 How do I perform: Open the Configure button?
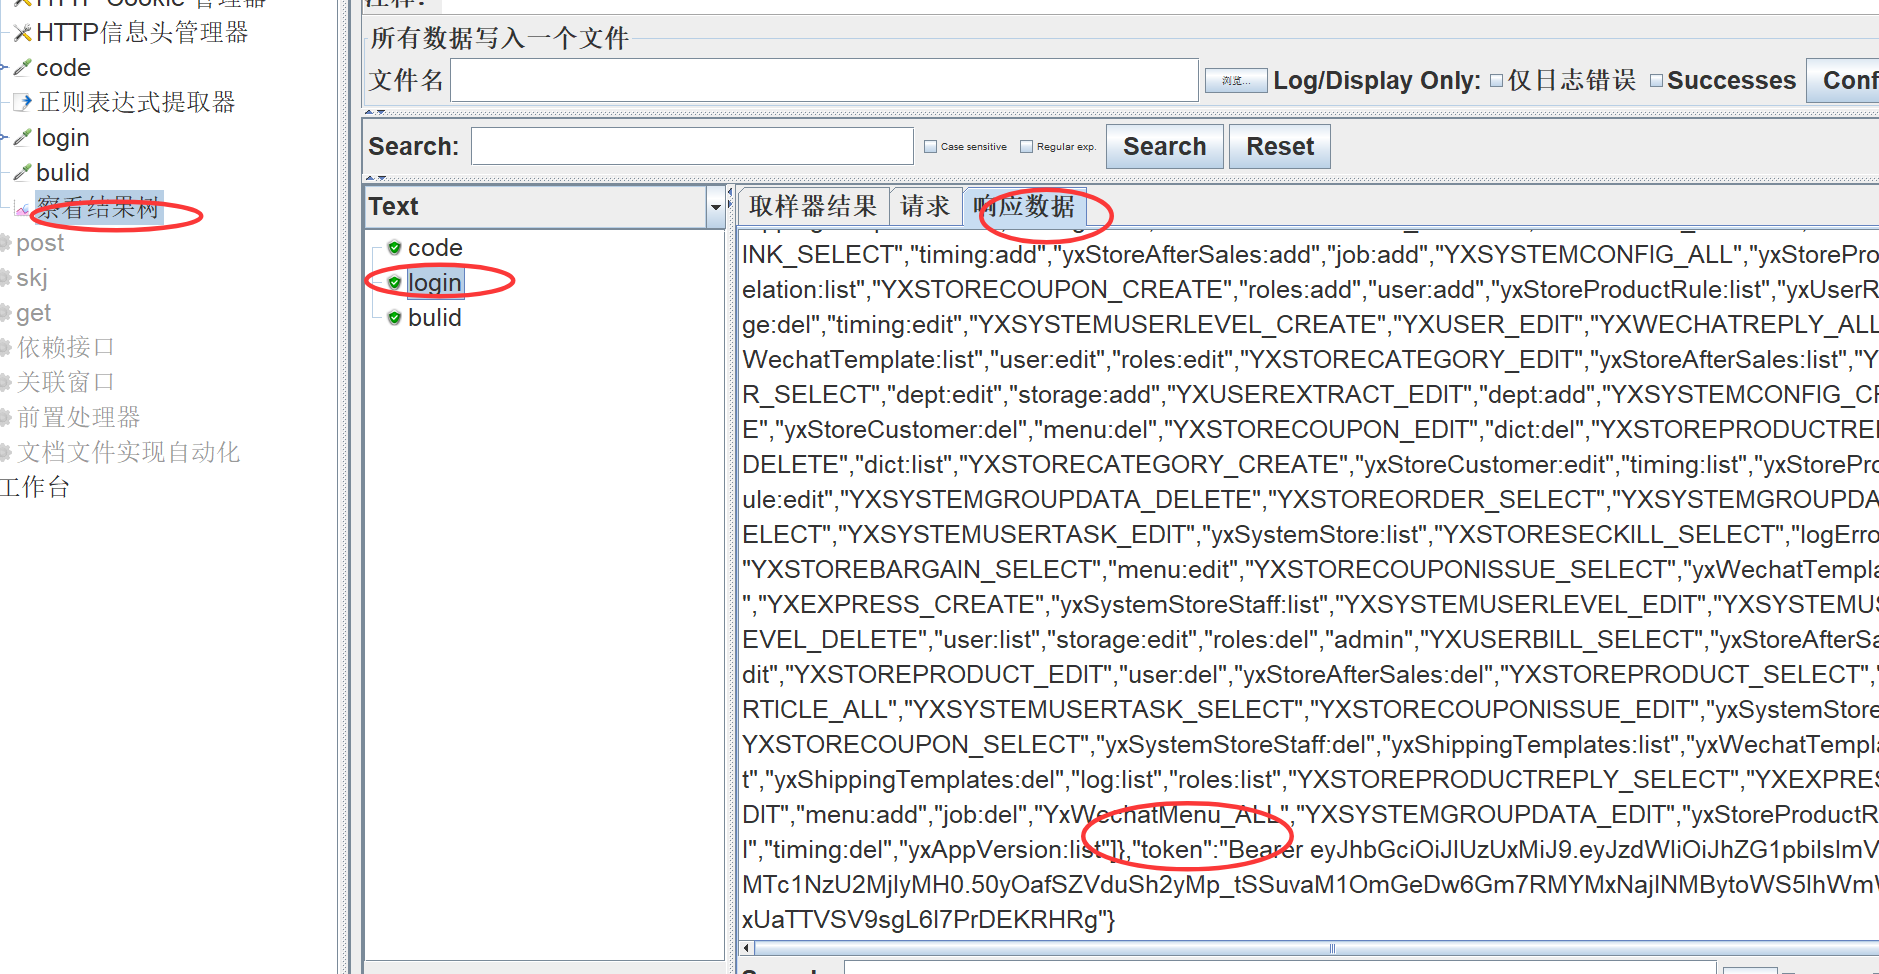click(x=1843, y=81)
